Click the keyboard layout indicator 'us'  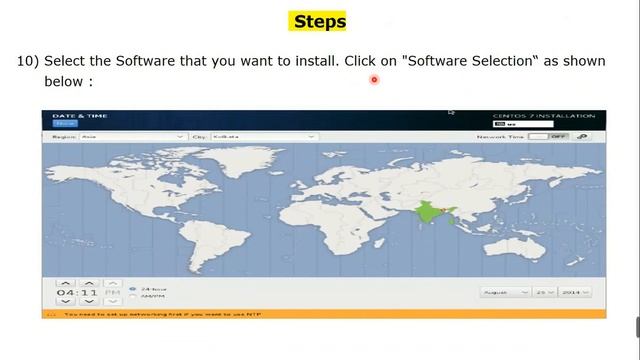523,124
